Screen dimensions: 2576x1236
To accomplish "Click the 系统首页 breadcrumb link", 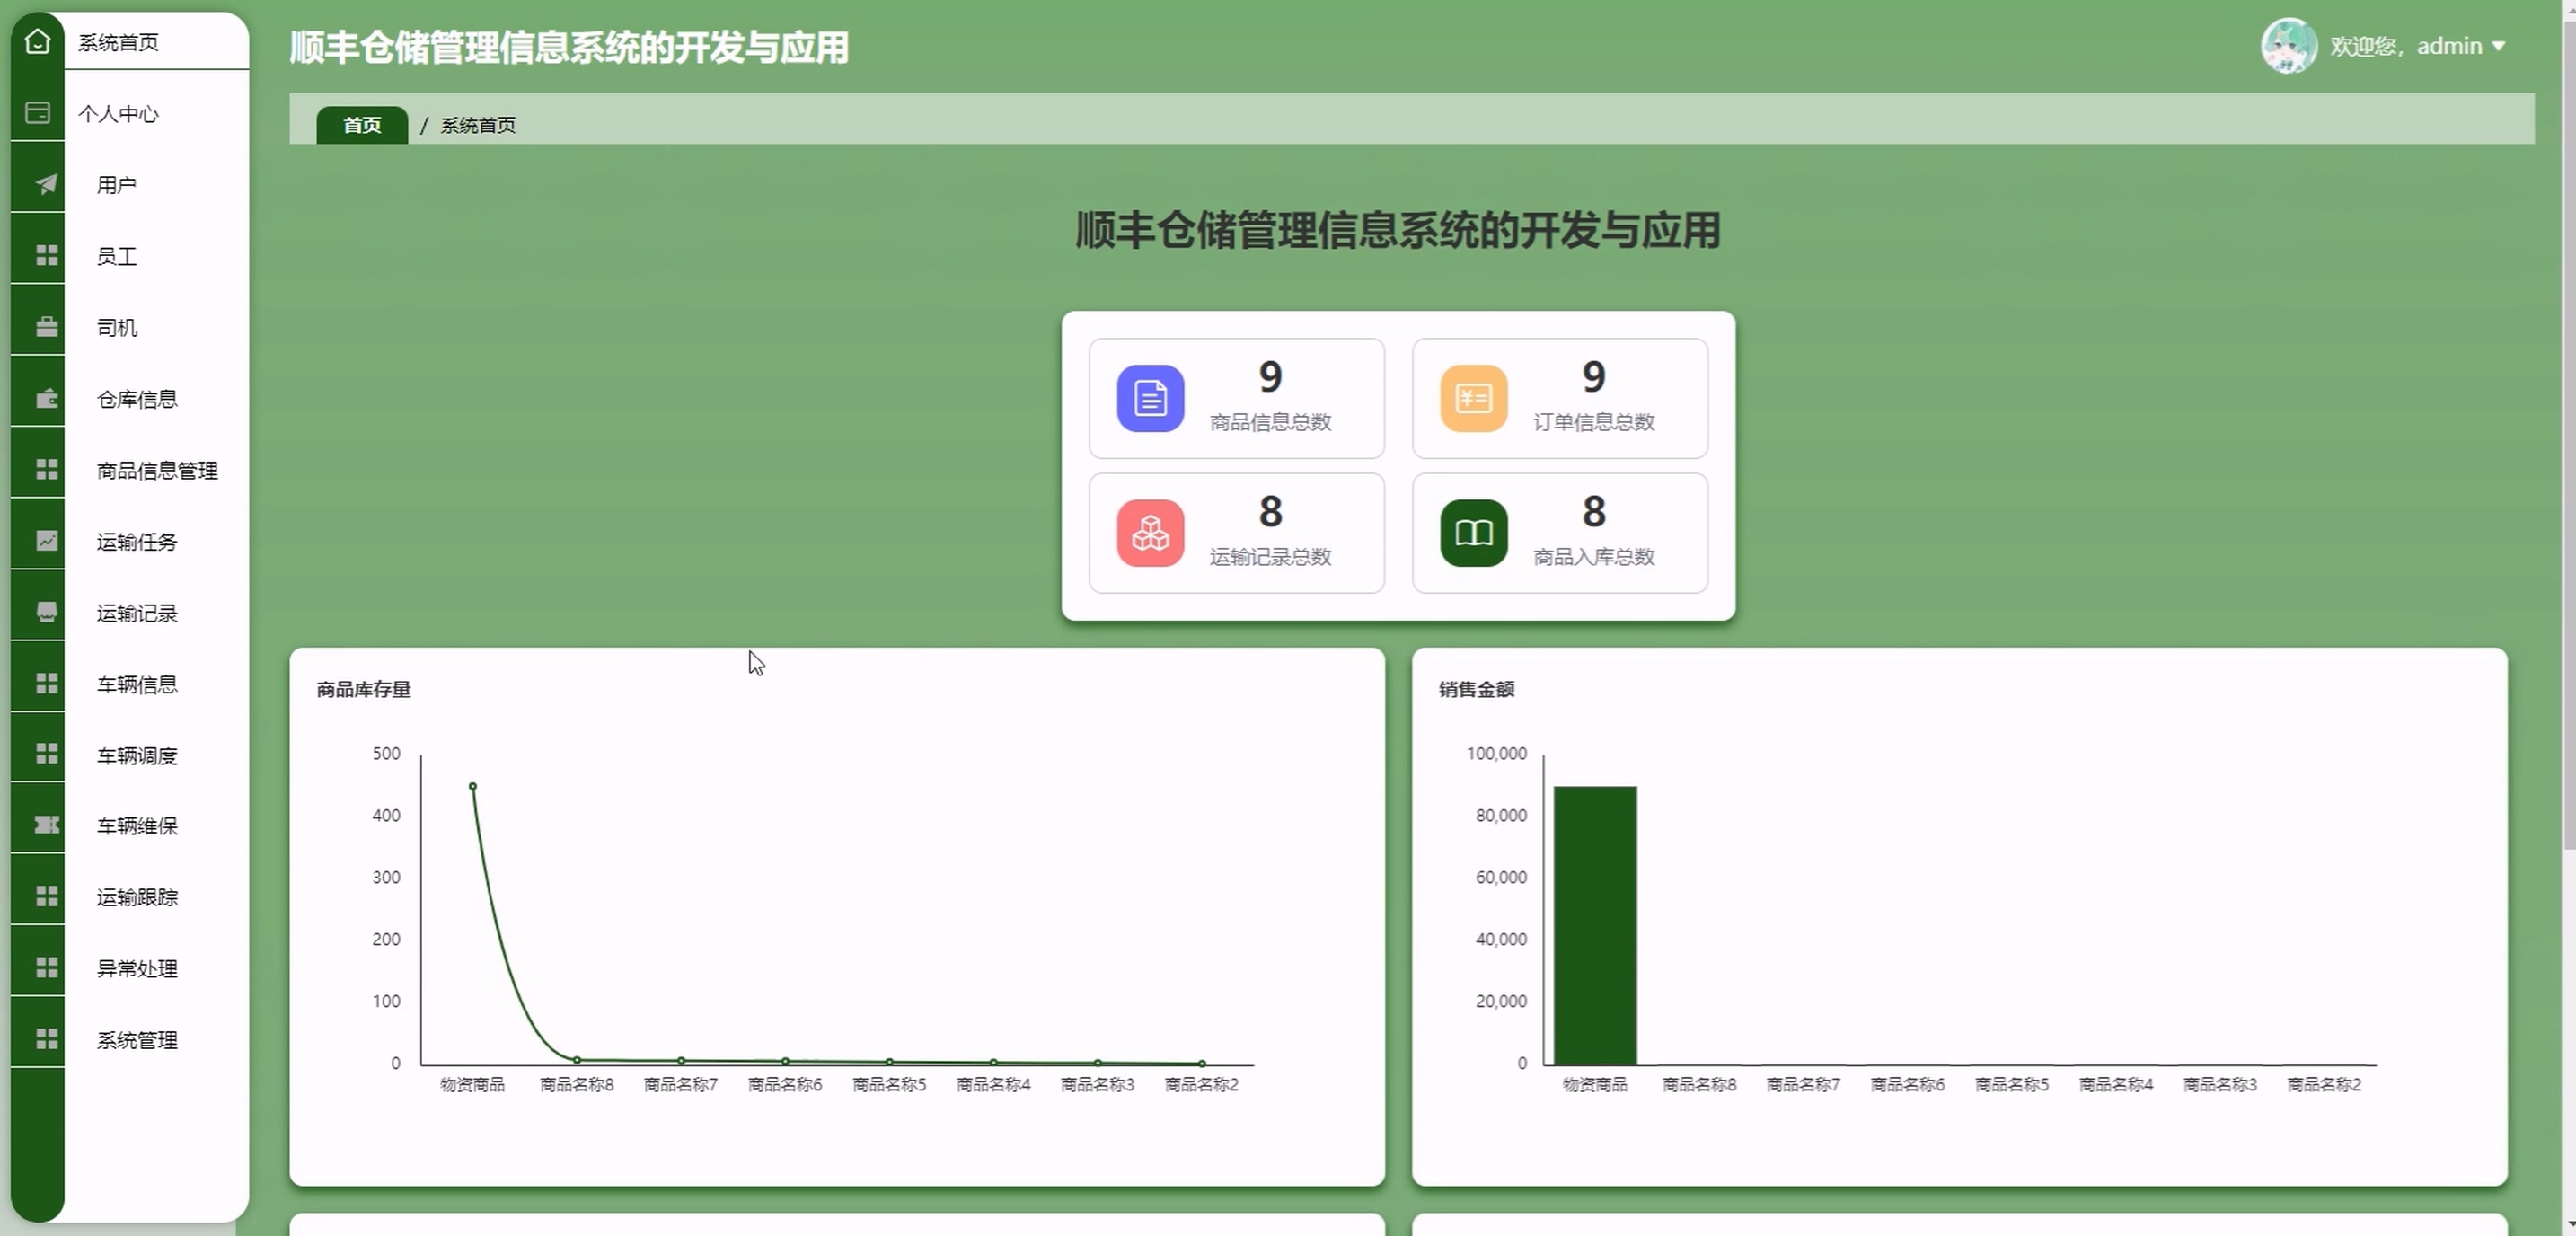I will point(478,125).
